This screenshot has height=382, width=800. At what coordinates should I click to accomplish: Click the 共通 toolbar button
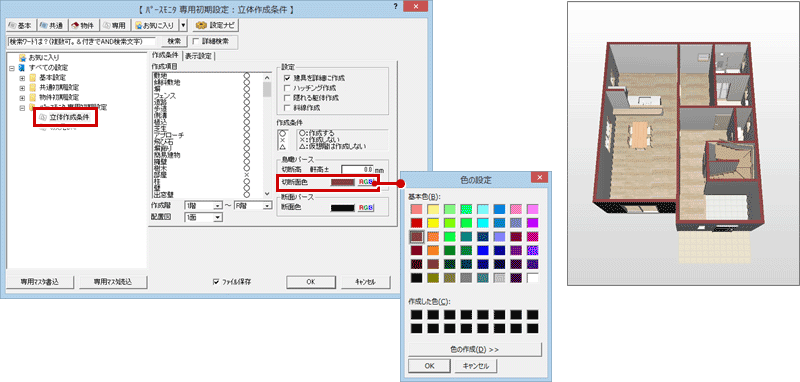click(53, 25)
